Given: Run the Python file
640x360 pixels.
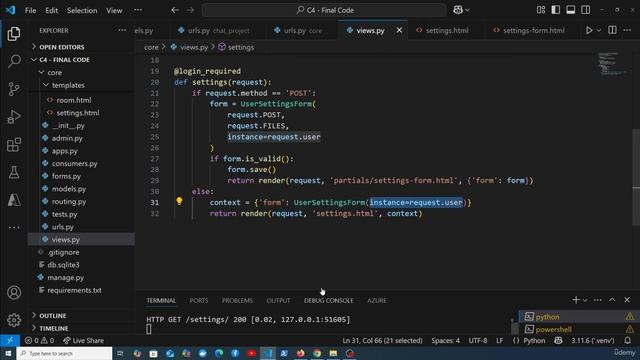Looking at the screenshot, I should tap(589, 30).
